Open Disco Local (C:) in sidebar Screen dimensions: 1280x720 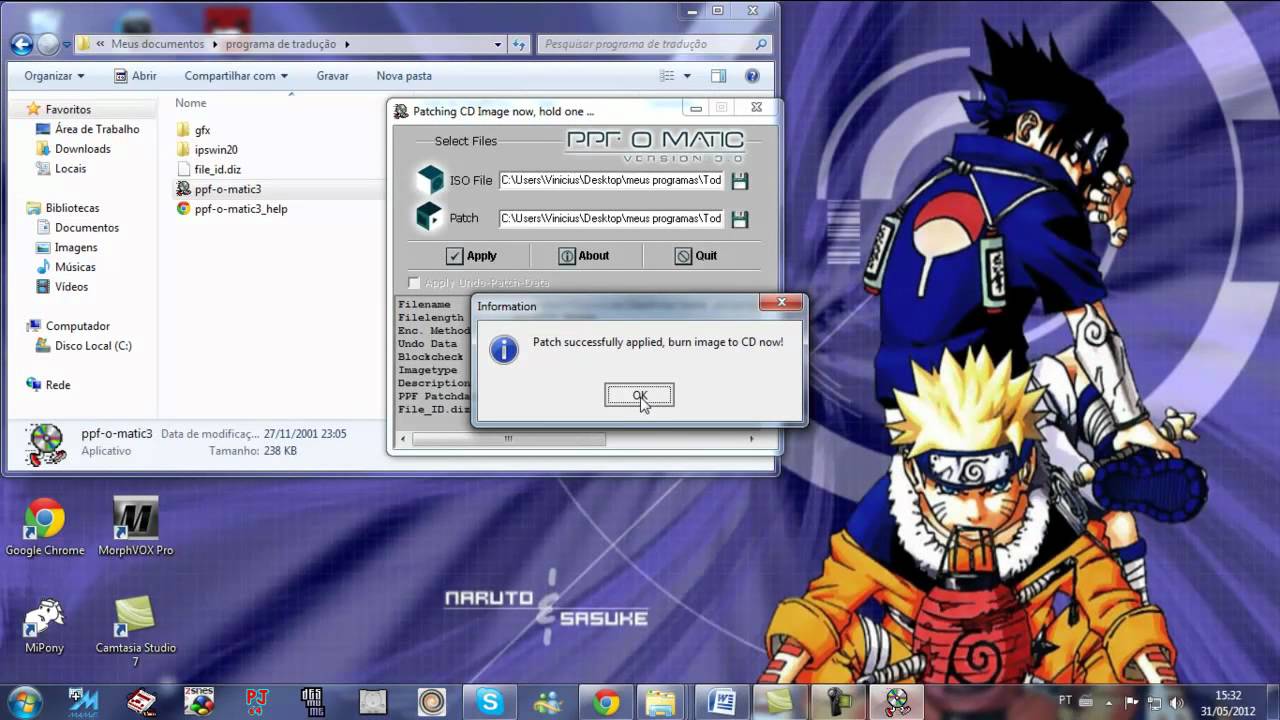(93, 346)
